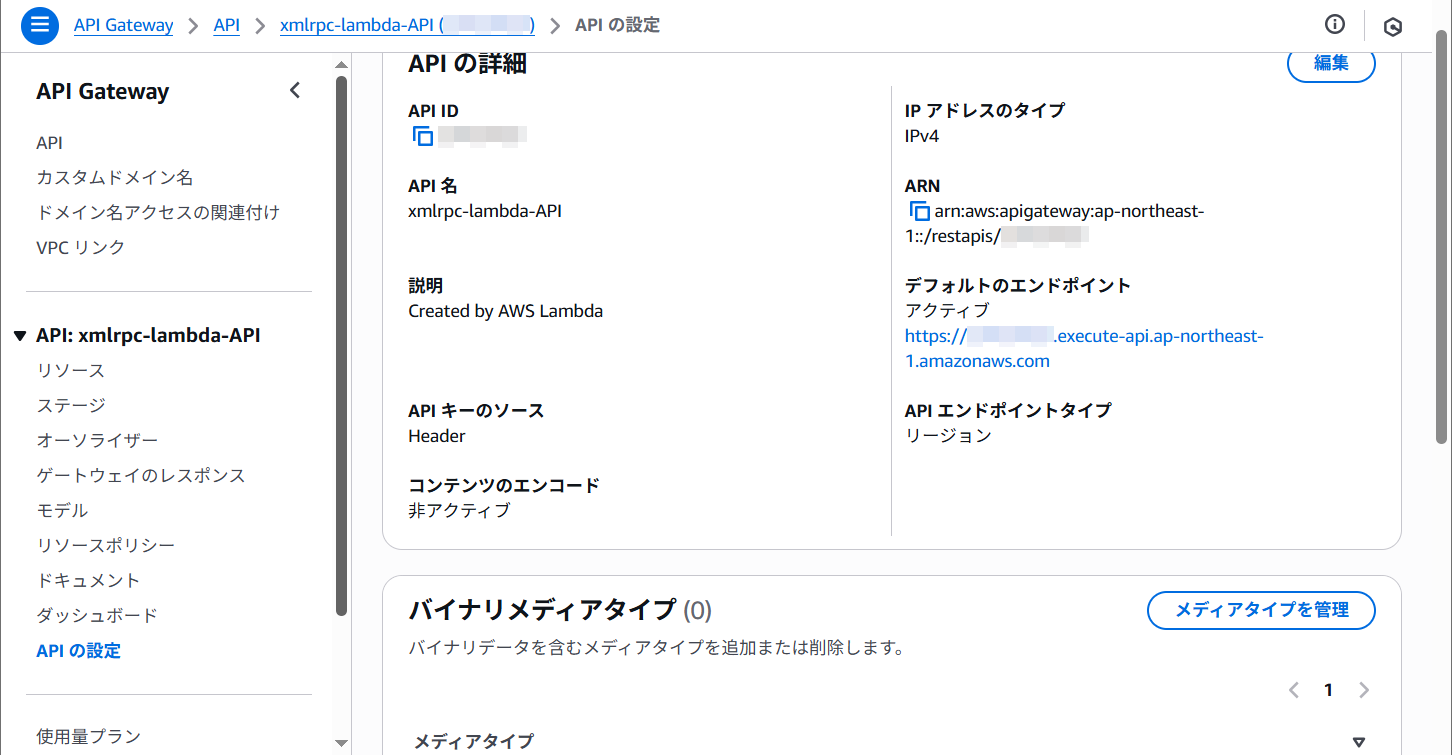
Task: Go to next media types page
Action: point(1363,690)
